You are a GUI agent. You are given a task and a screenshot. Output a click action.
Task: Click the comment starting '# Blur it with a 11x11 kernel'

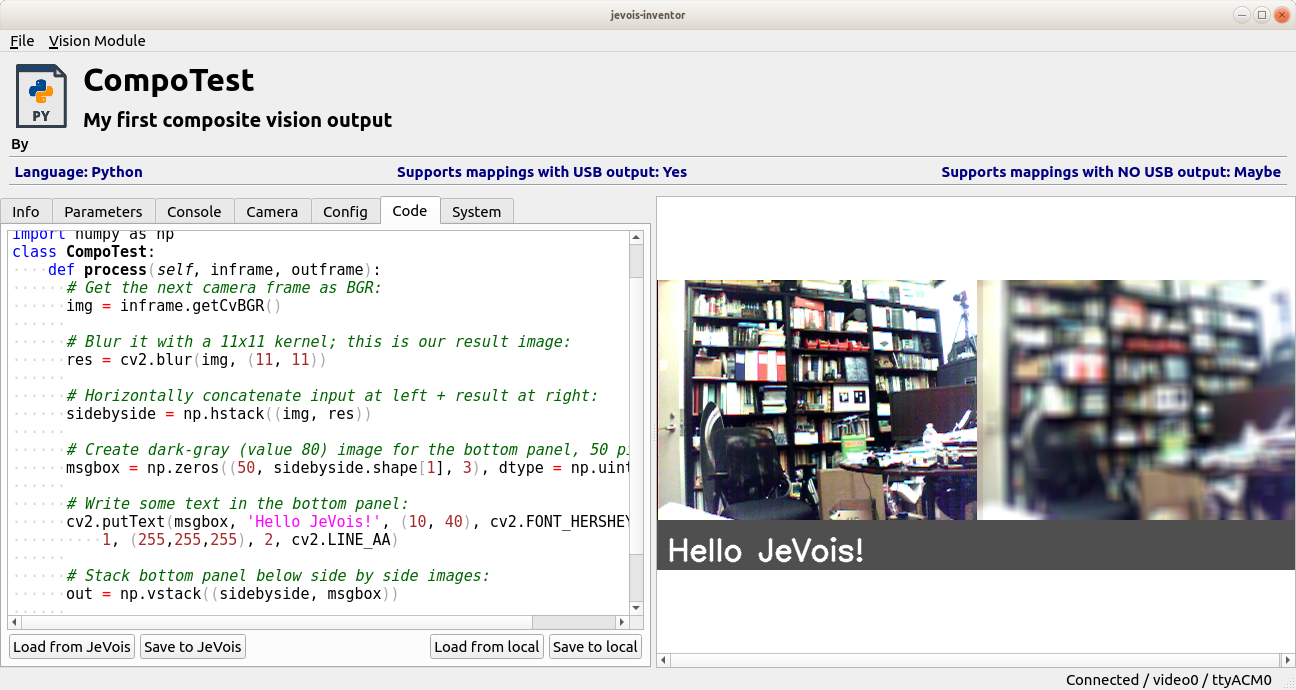pyautogui.click(x=318, y=342)
